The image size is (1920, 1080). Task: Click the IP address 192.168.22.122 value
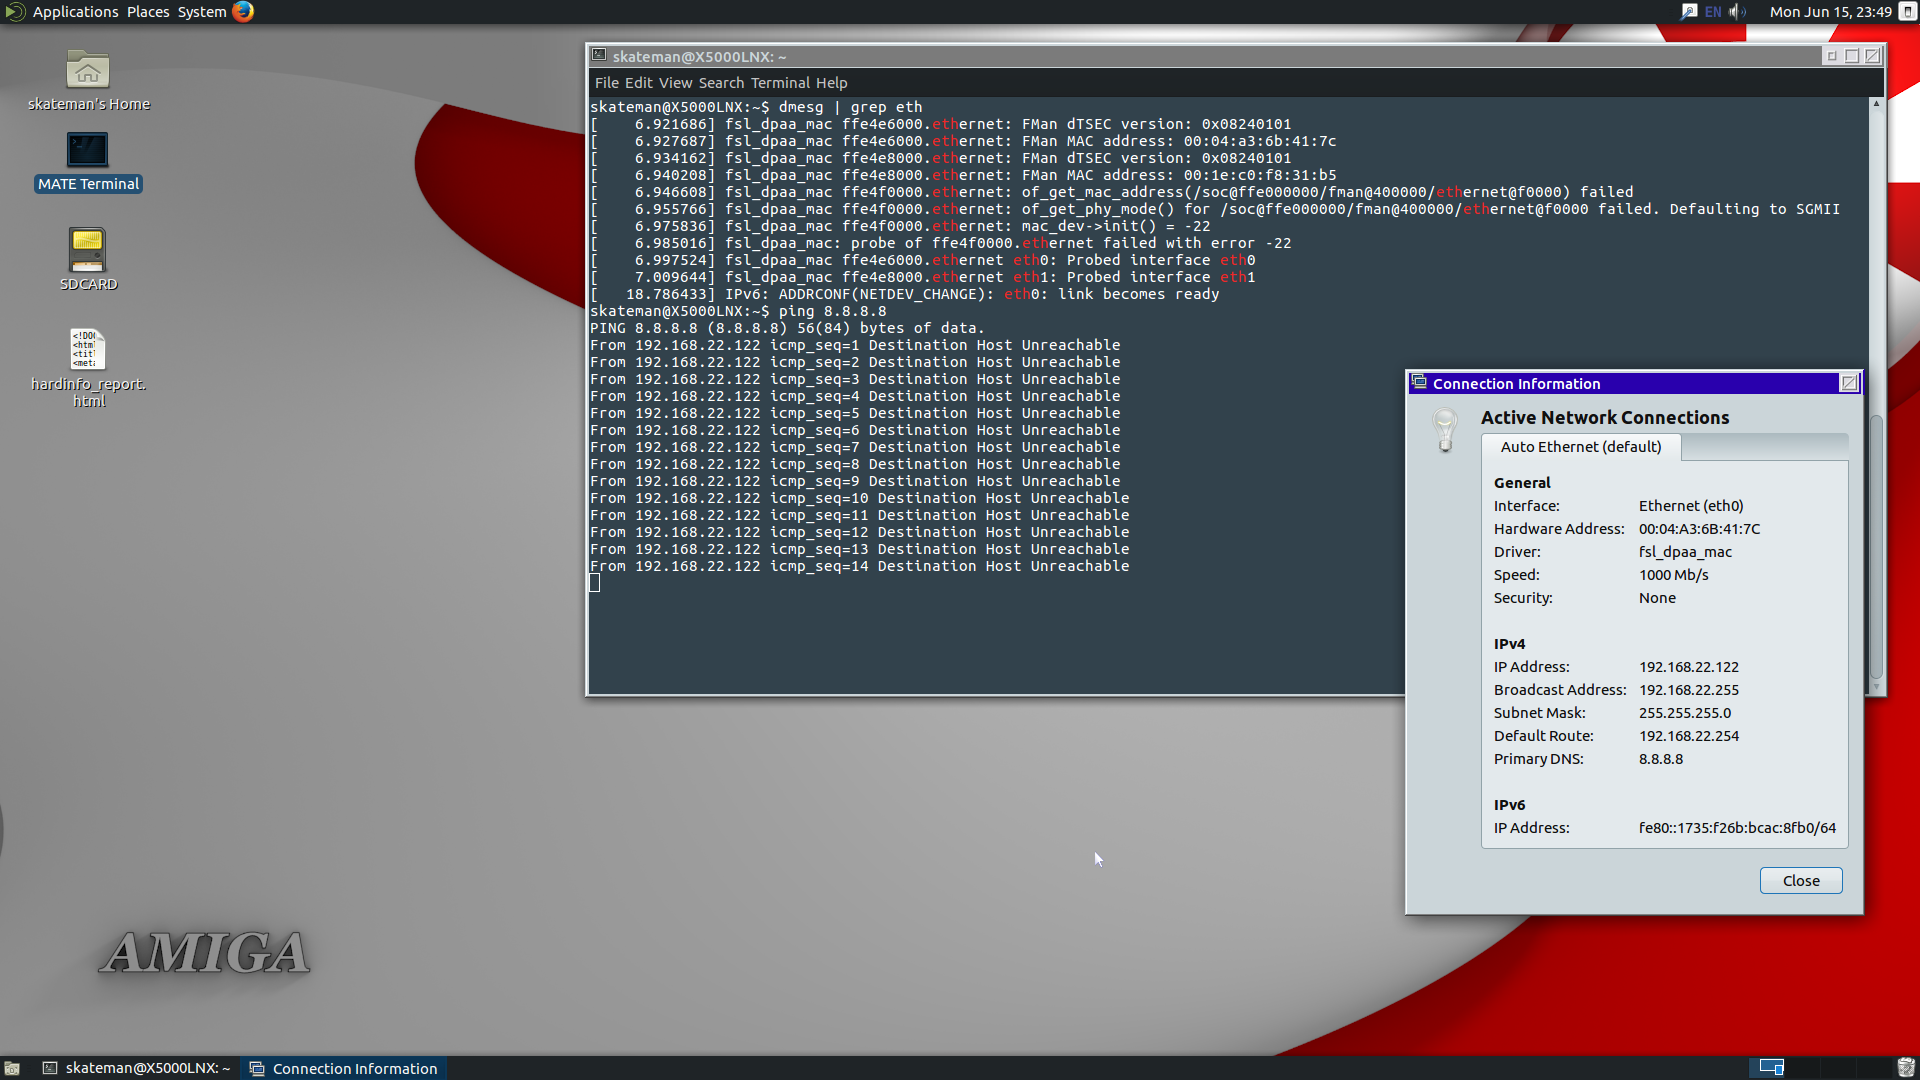coord(1688,667)
